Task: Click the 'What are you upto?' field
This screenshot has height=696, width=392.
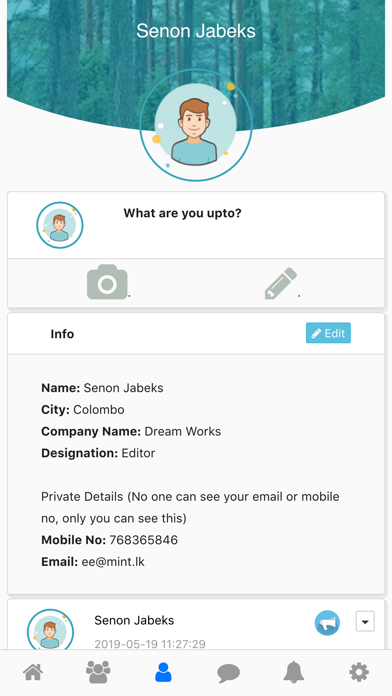Action: point(182,213)
